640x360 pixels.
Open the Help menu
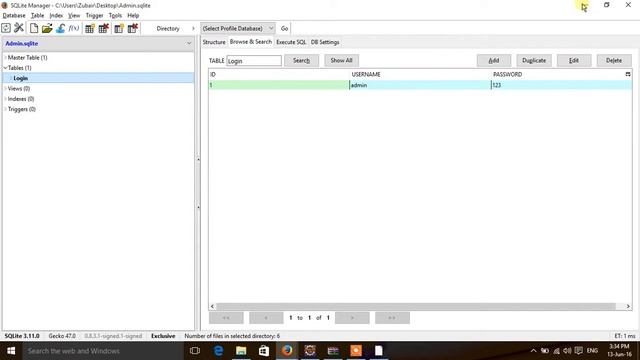tap(133, 16)
